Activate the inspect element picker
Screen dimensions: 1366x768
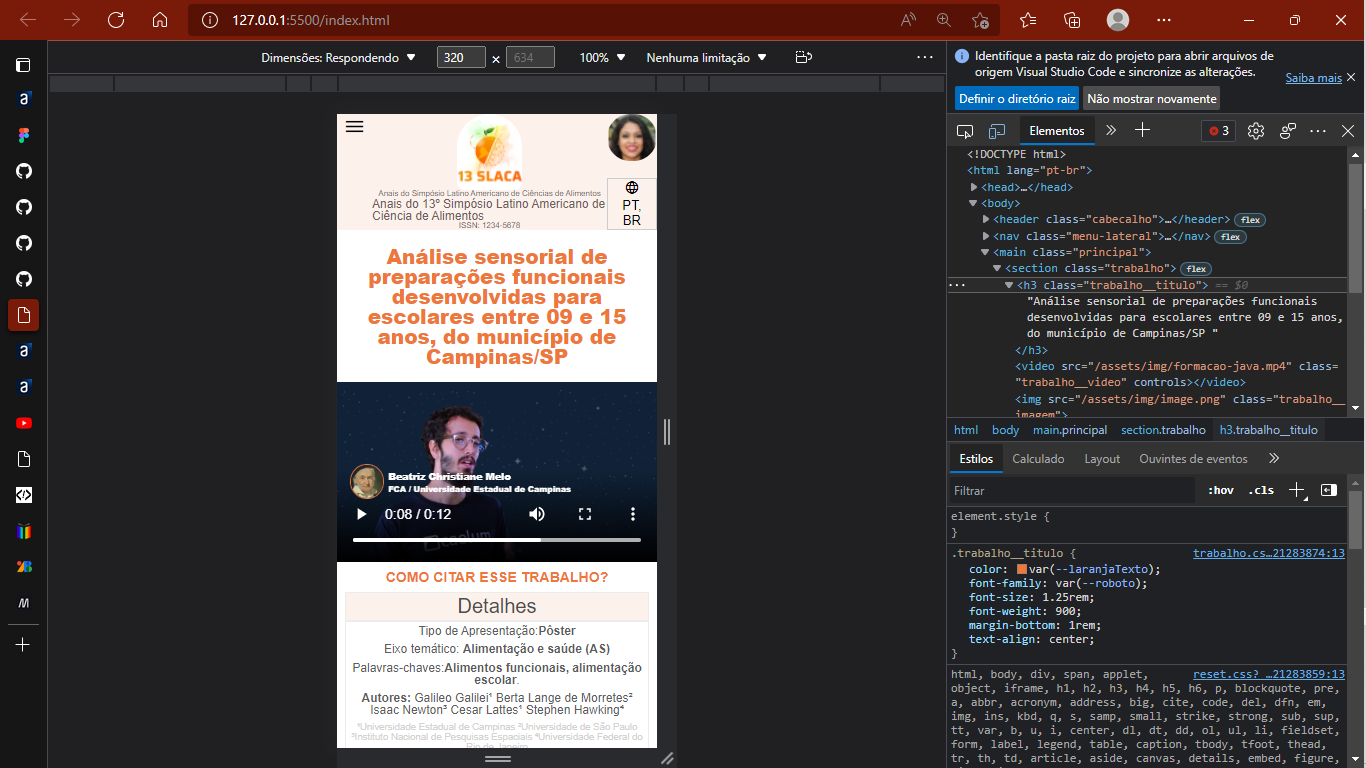coord(965,131)
